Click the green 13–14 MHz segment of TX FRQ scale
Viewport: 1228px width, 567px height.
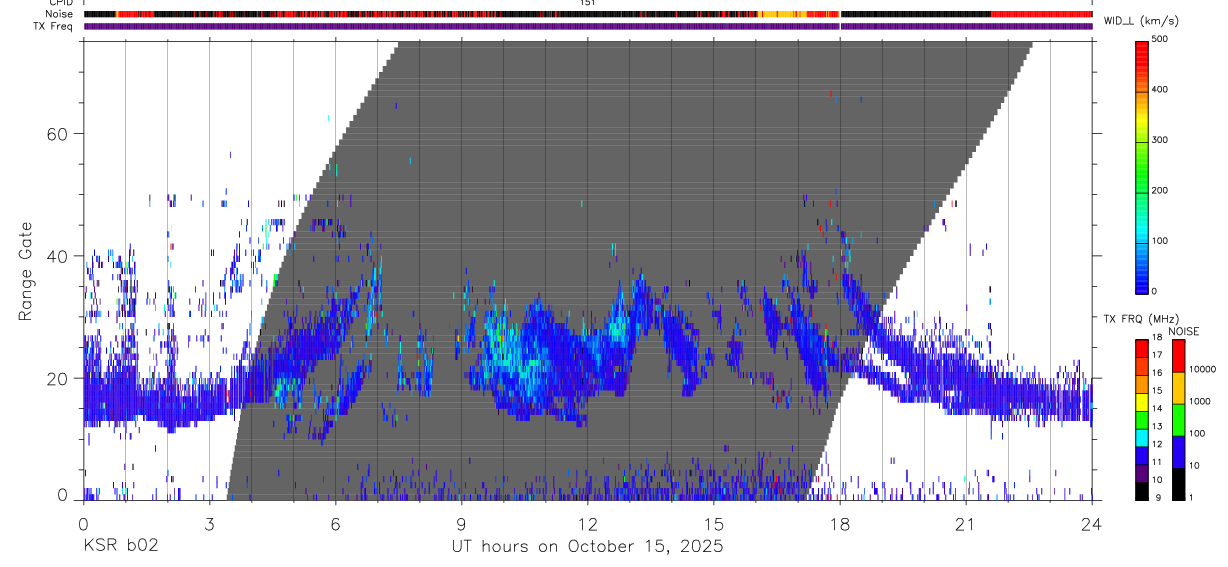click(1143, 419)
